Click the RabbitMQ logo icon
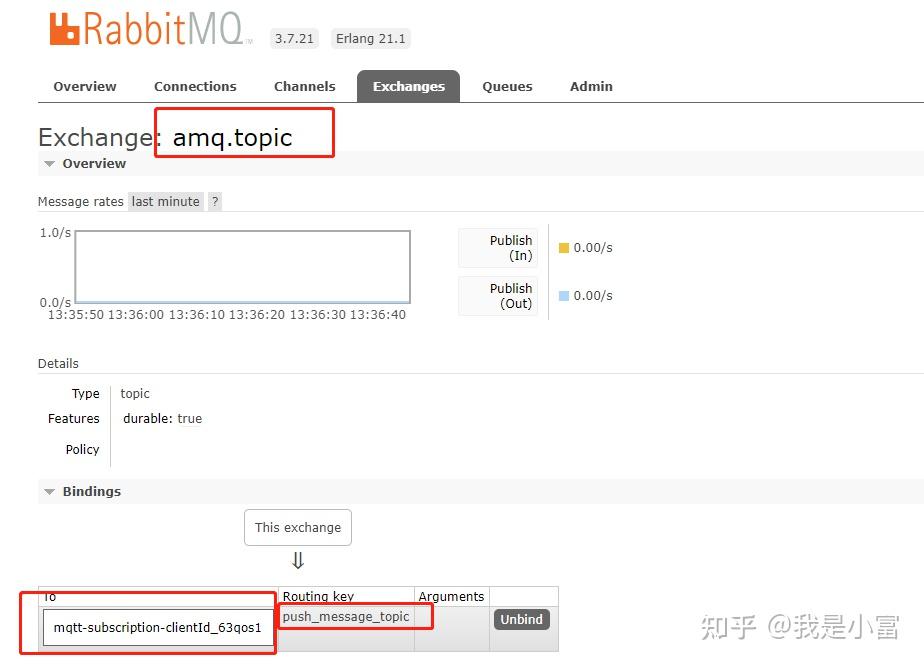This screenshot has width=924, height=665. pyautogui.click(x=65, y=29)
